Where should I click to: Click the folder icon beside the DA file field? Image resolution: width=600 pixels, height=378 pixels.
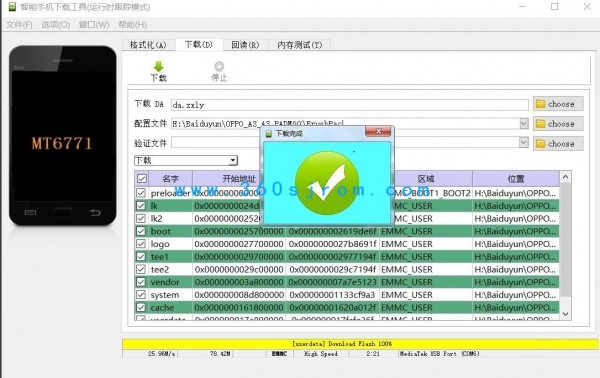pos(540,104)
